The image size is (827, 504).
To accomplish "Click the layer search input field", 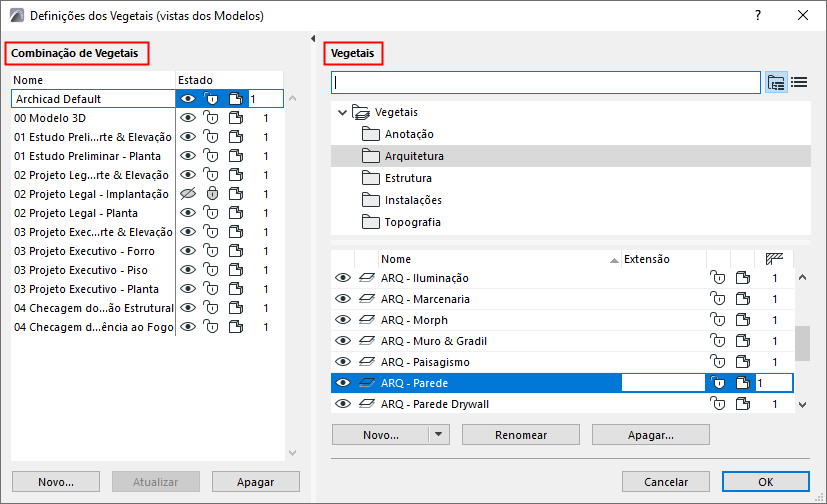I will click(546, 82).
